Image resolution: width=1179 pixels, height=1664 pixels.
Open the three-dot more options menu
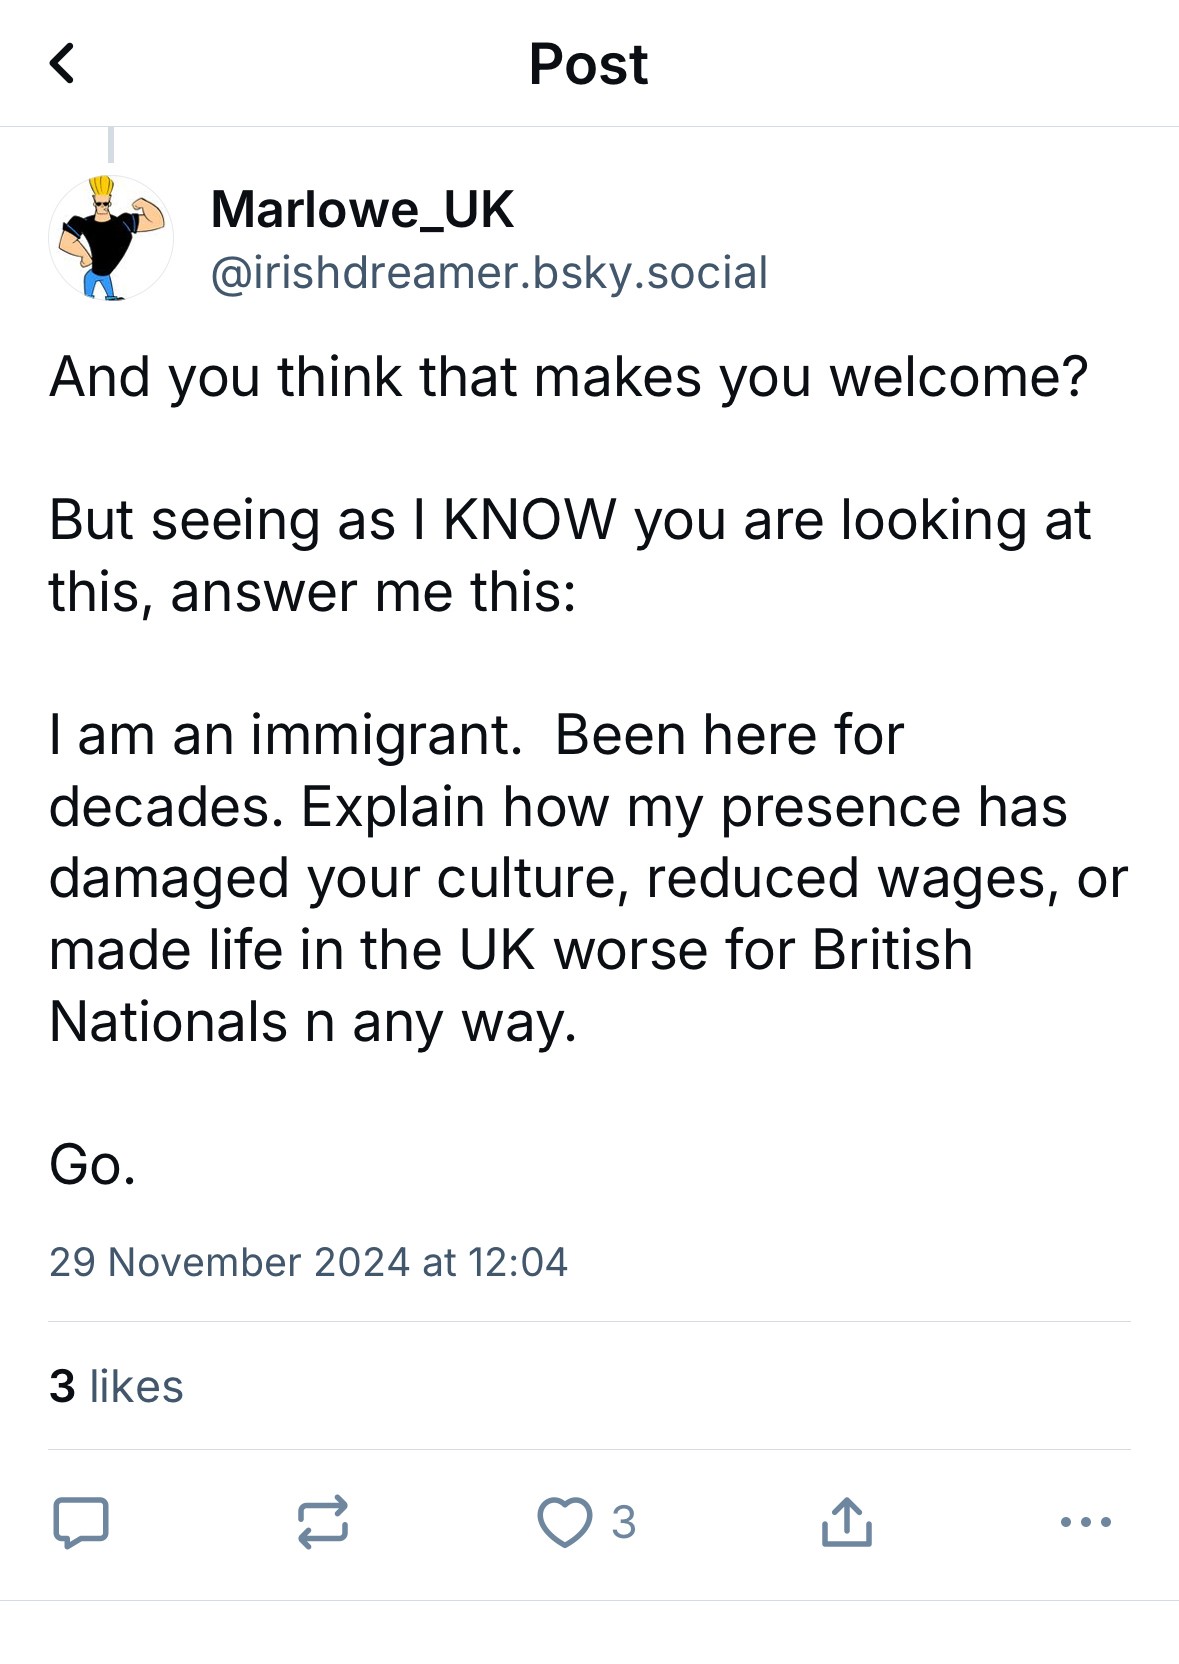[1085, 1522]
